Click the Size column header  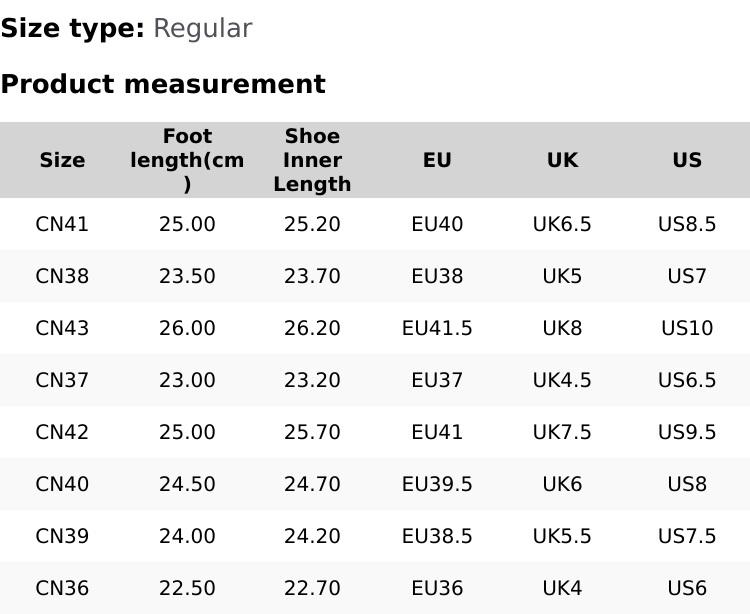point(62,160)
